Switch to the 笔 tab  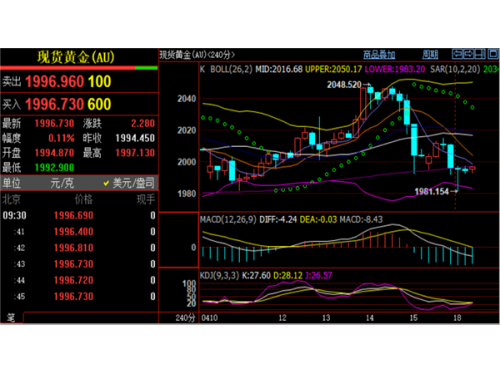pyautogui.click(x=11, y=317)
